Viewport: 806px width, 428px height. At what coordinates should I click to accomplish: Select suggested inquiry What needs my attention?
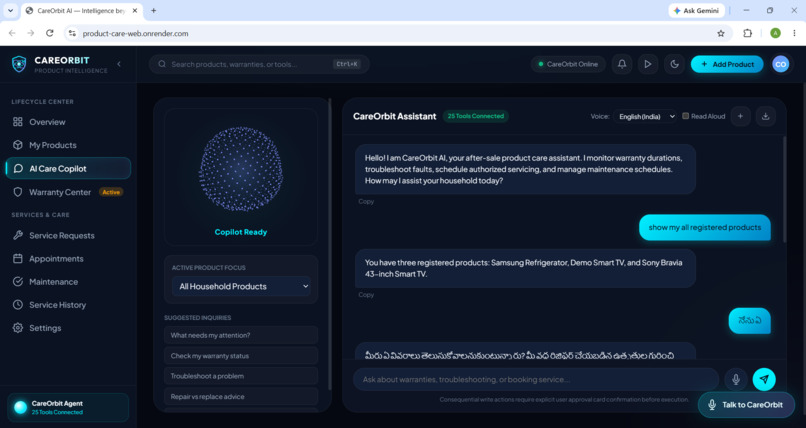point(241,335)
